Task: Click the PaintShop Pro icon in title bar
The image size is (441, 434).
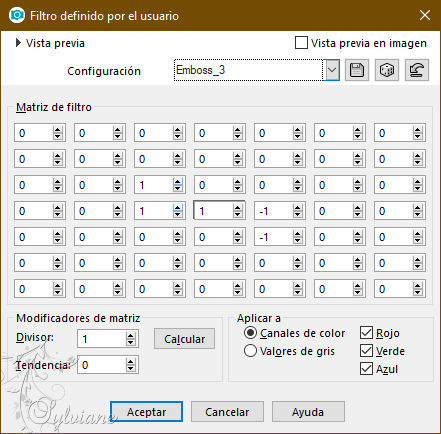Action: 17,15
